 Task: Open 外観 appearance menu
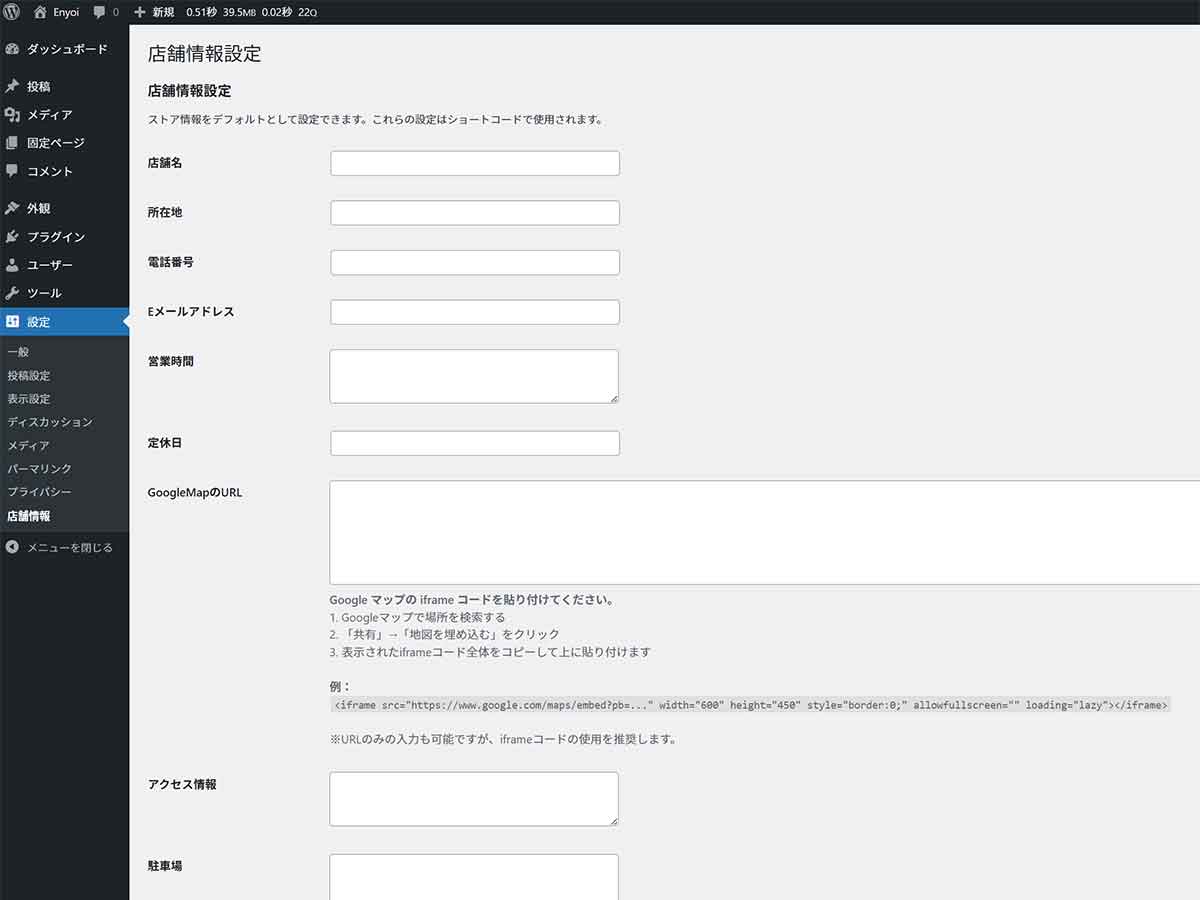pyautogui.click(x=38, y=209)
